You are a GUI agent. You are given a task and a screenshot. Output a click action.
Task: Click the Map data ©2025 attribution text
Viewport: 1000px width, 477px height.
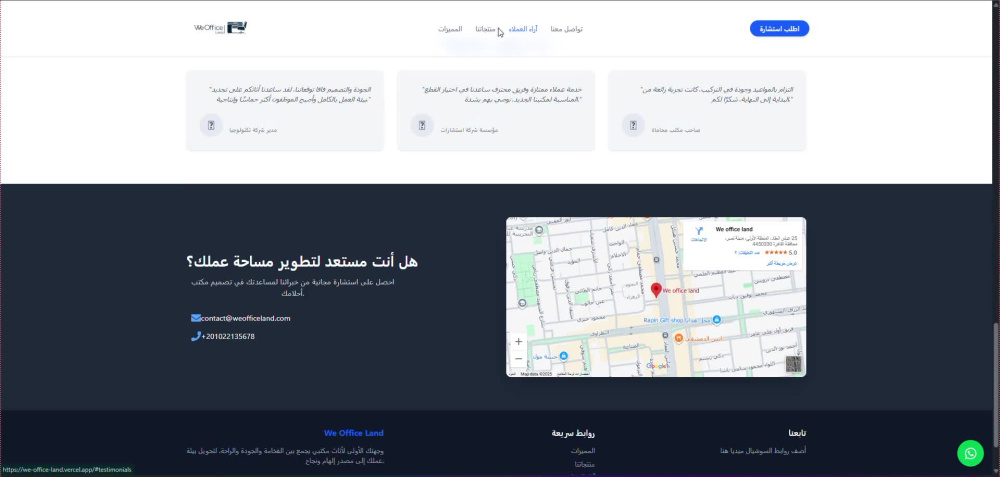pos(536,374)
